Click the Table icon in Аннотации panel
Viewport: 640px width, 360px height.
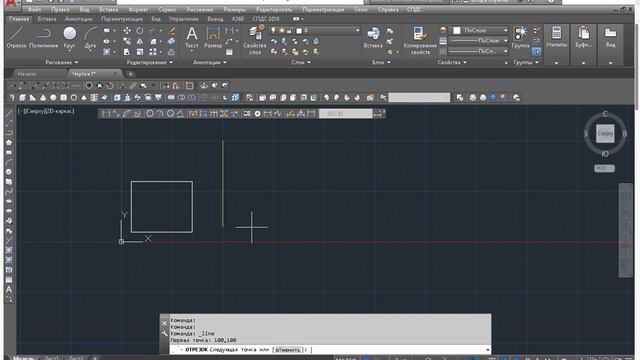click(229, 52)
